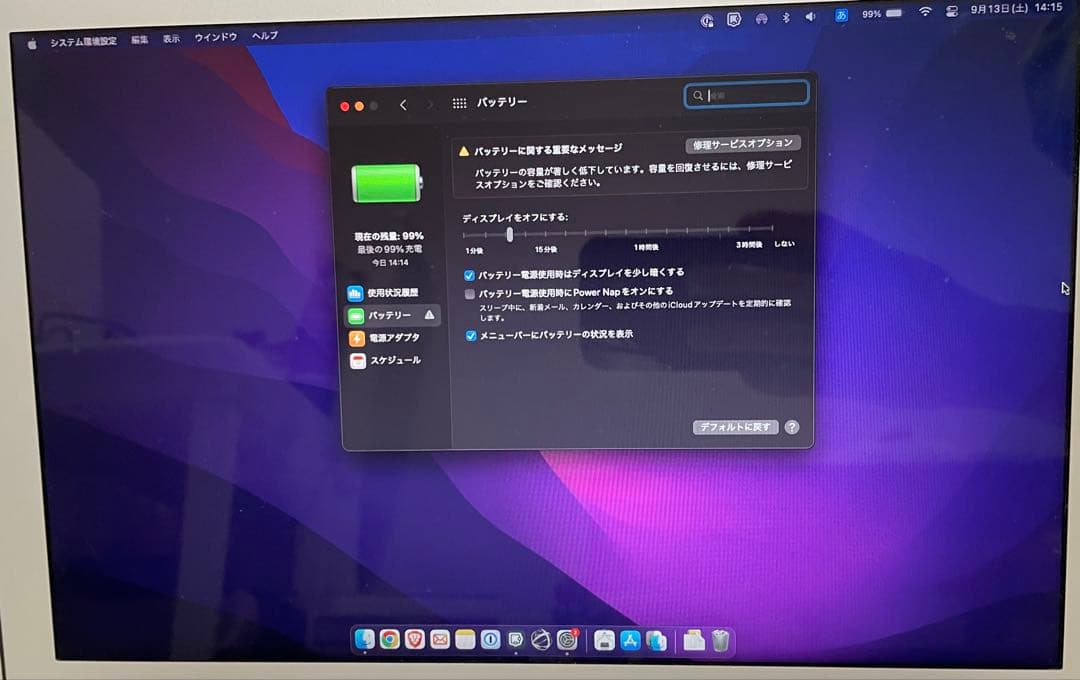Screen dimensions: 1080x680
Task: Click the show-all-preferences grid icon
Action: pos(458,101)
